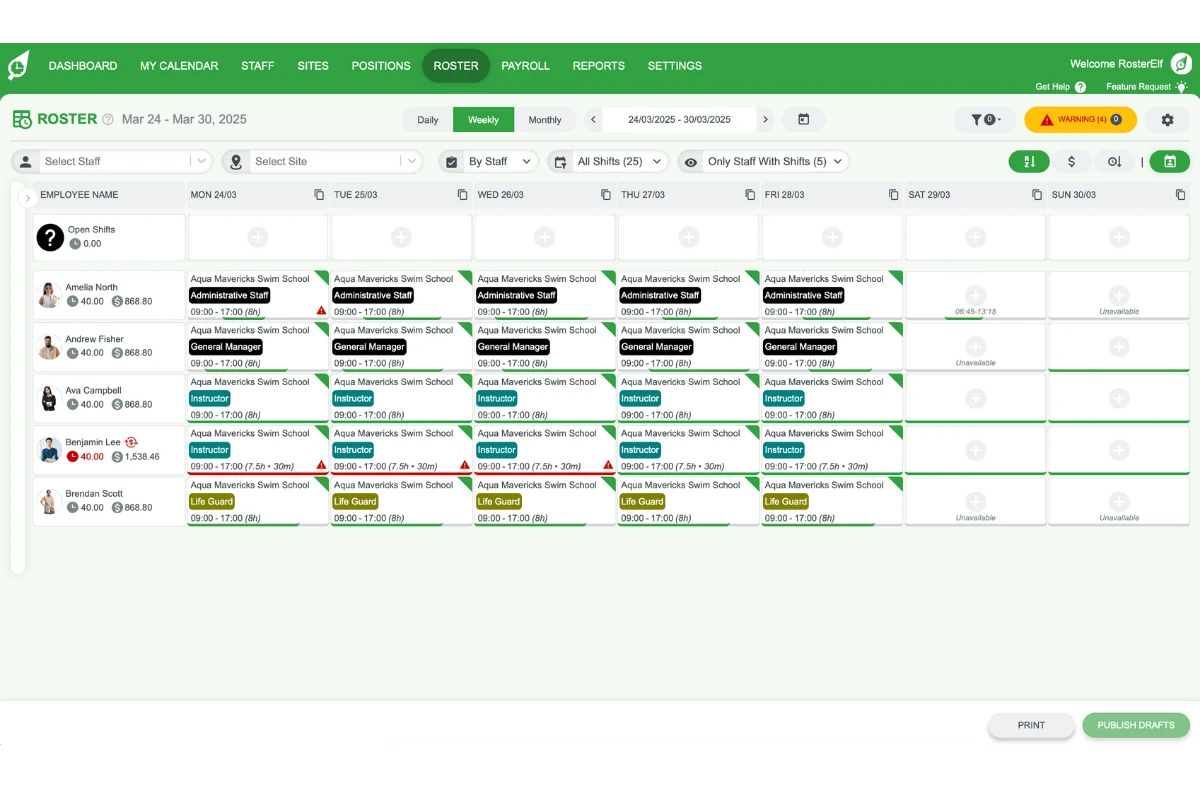Open the POSITIONS page
Screen dimensions: 1200x800
click(381, 66)
